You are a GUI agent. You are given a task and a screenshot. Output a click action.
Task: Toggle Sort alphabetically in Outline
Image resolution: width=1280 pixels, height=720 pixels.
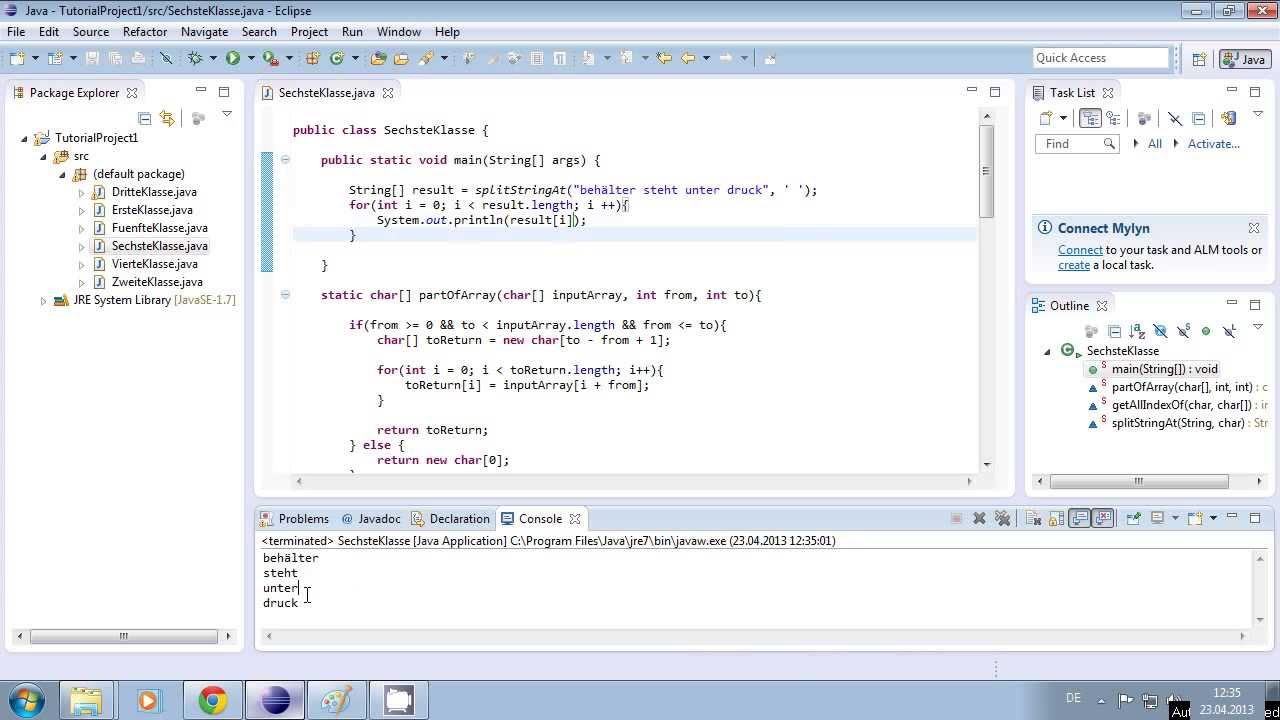1137,331
